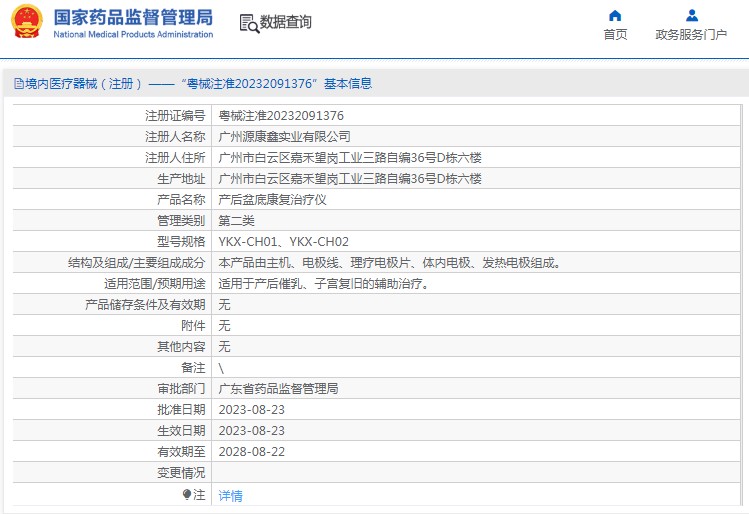Screen dimensions: 749x514
Task: Select 生效日期 value 2023-08-23
Action: [251, 431]
